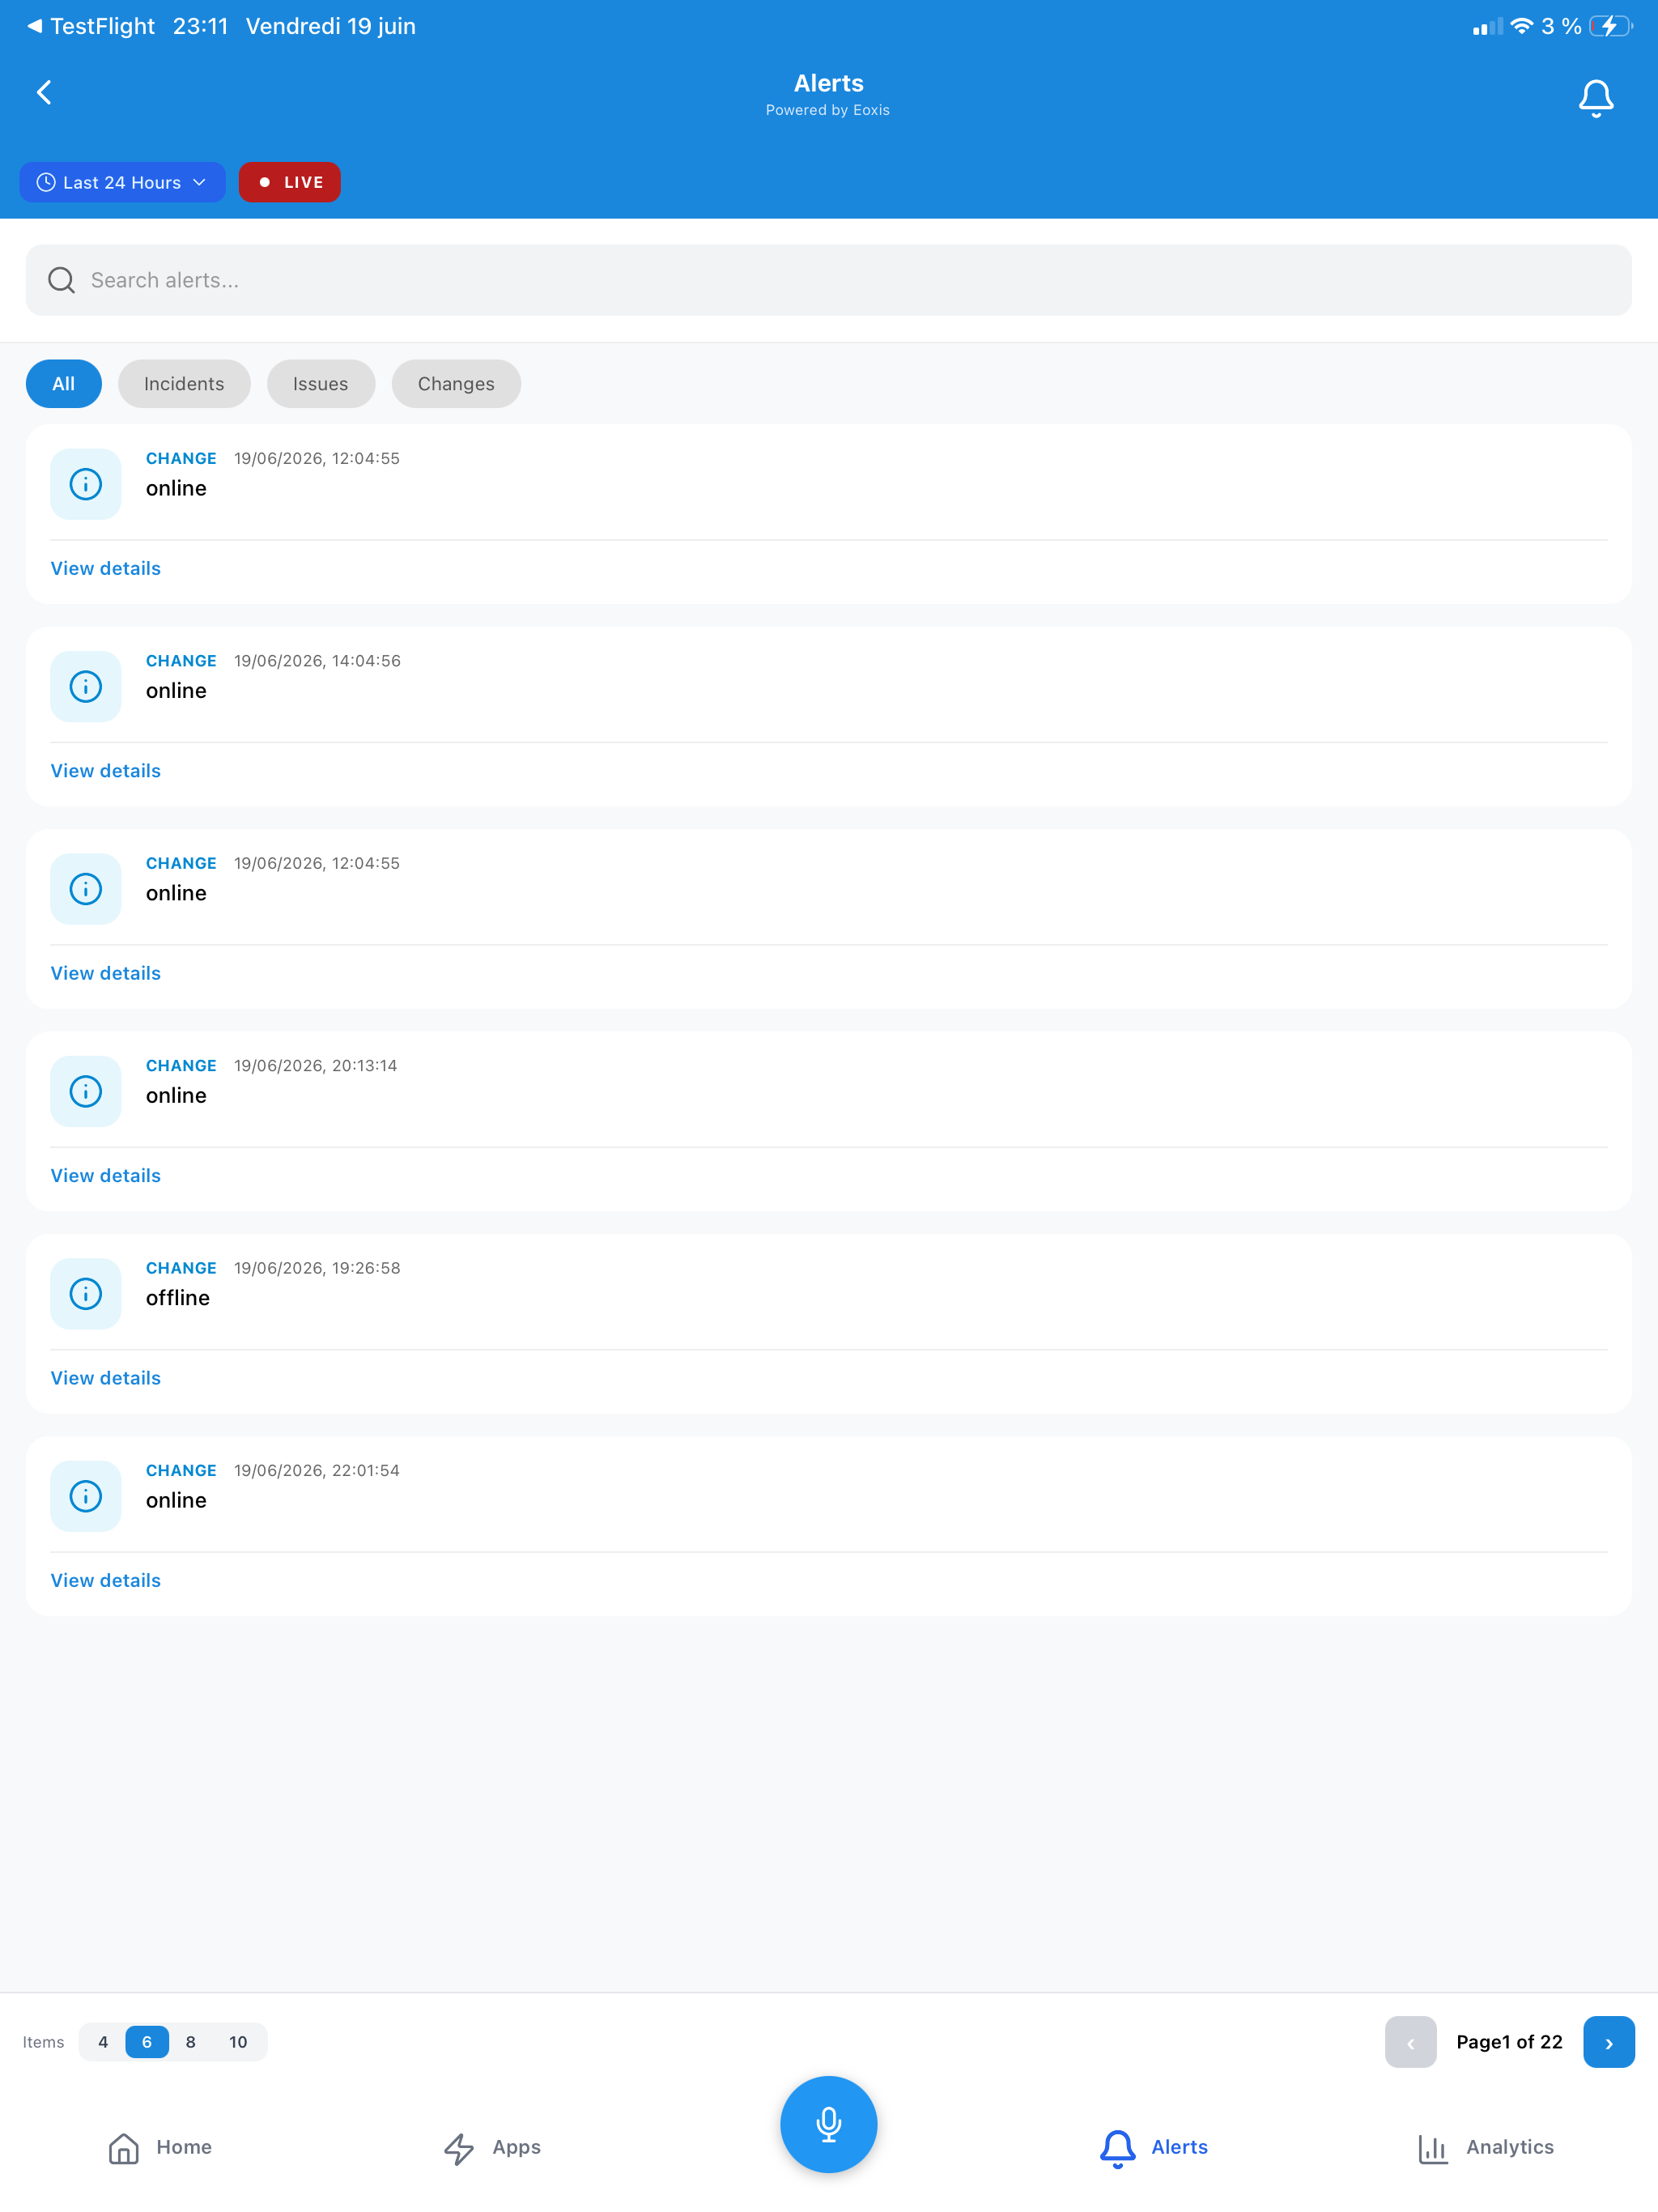Go to previous page arrow
The width and height of the screenshot is (1658, 2212).
click(x=1410, y=2042)
